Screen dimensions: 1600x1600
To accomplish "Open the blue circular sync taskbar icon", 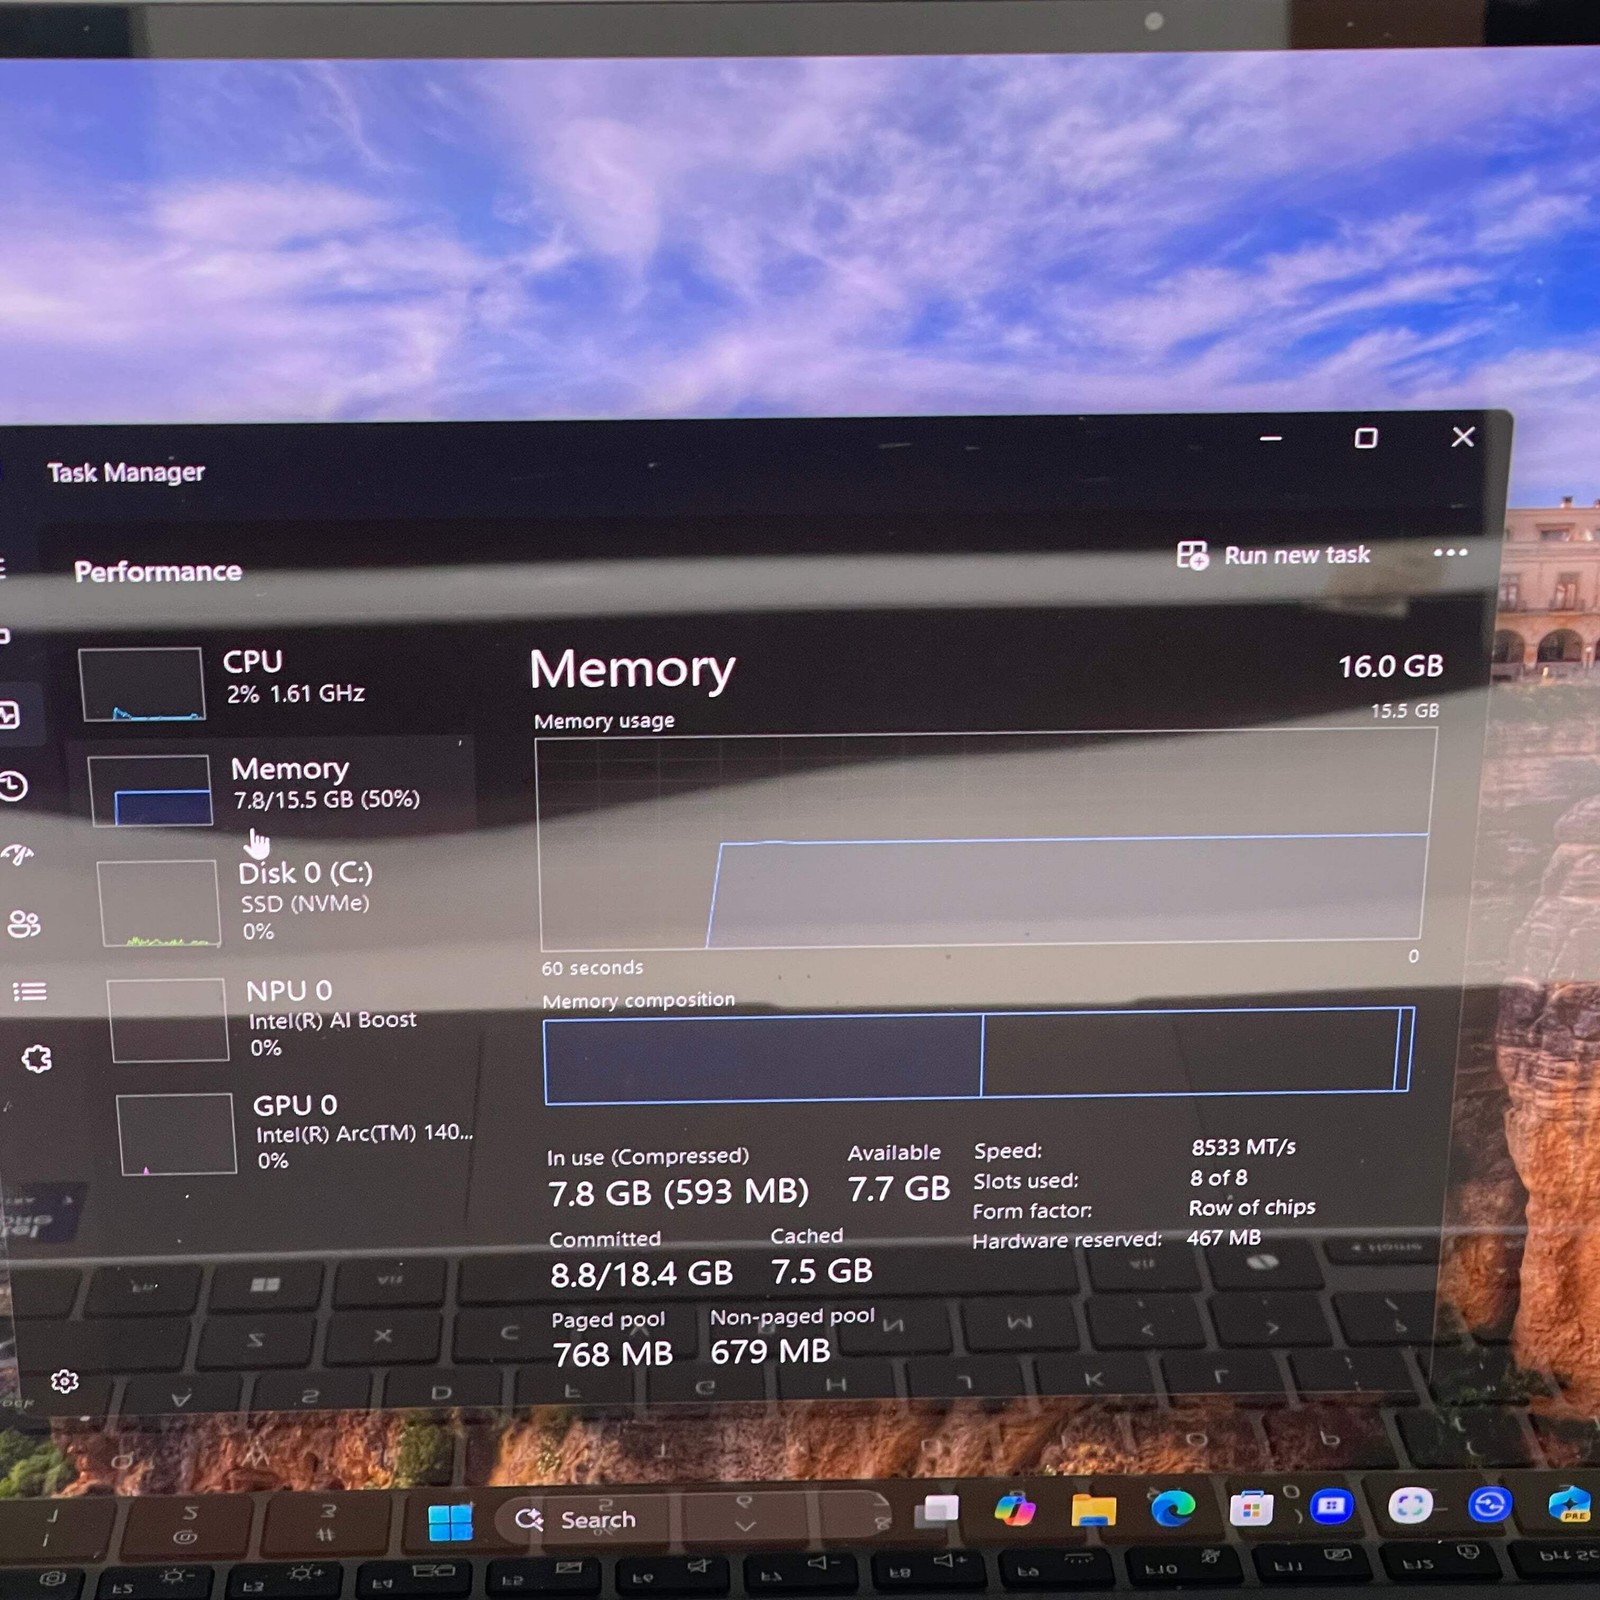I will pyautogui.click(x=1489, y=1504).
